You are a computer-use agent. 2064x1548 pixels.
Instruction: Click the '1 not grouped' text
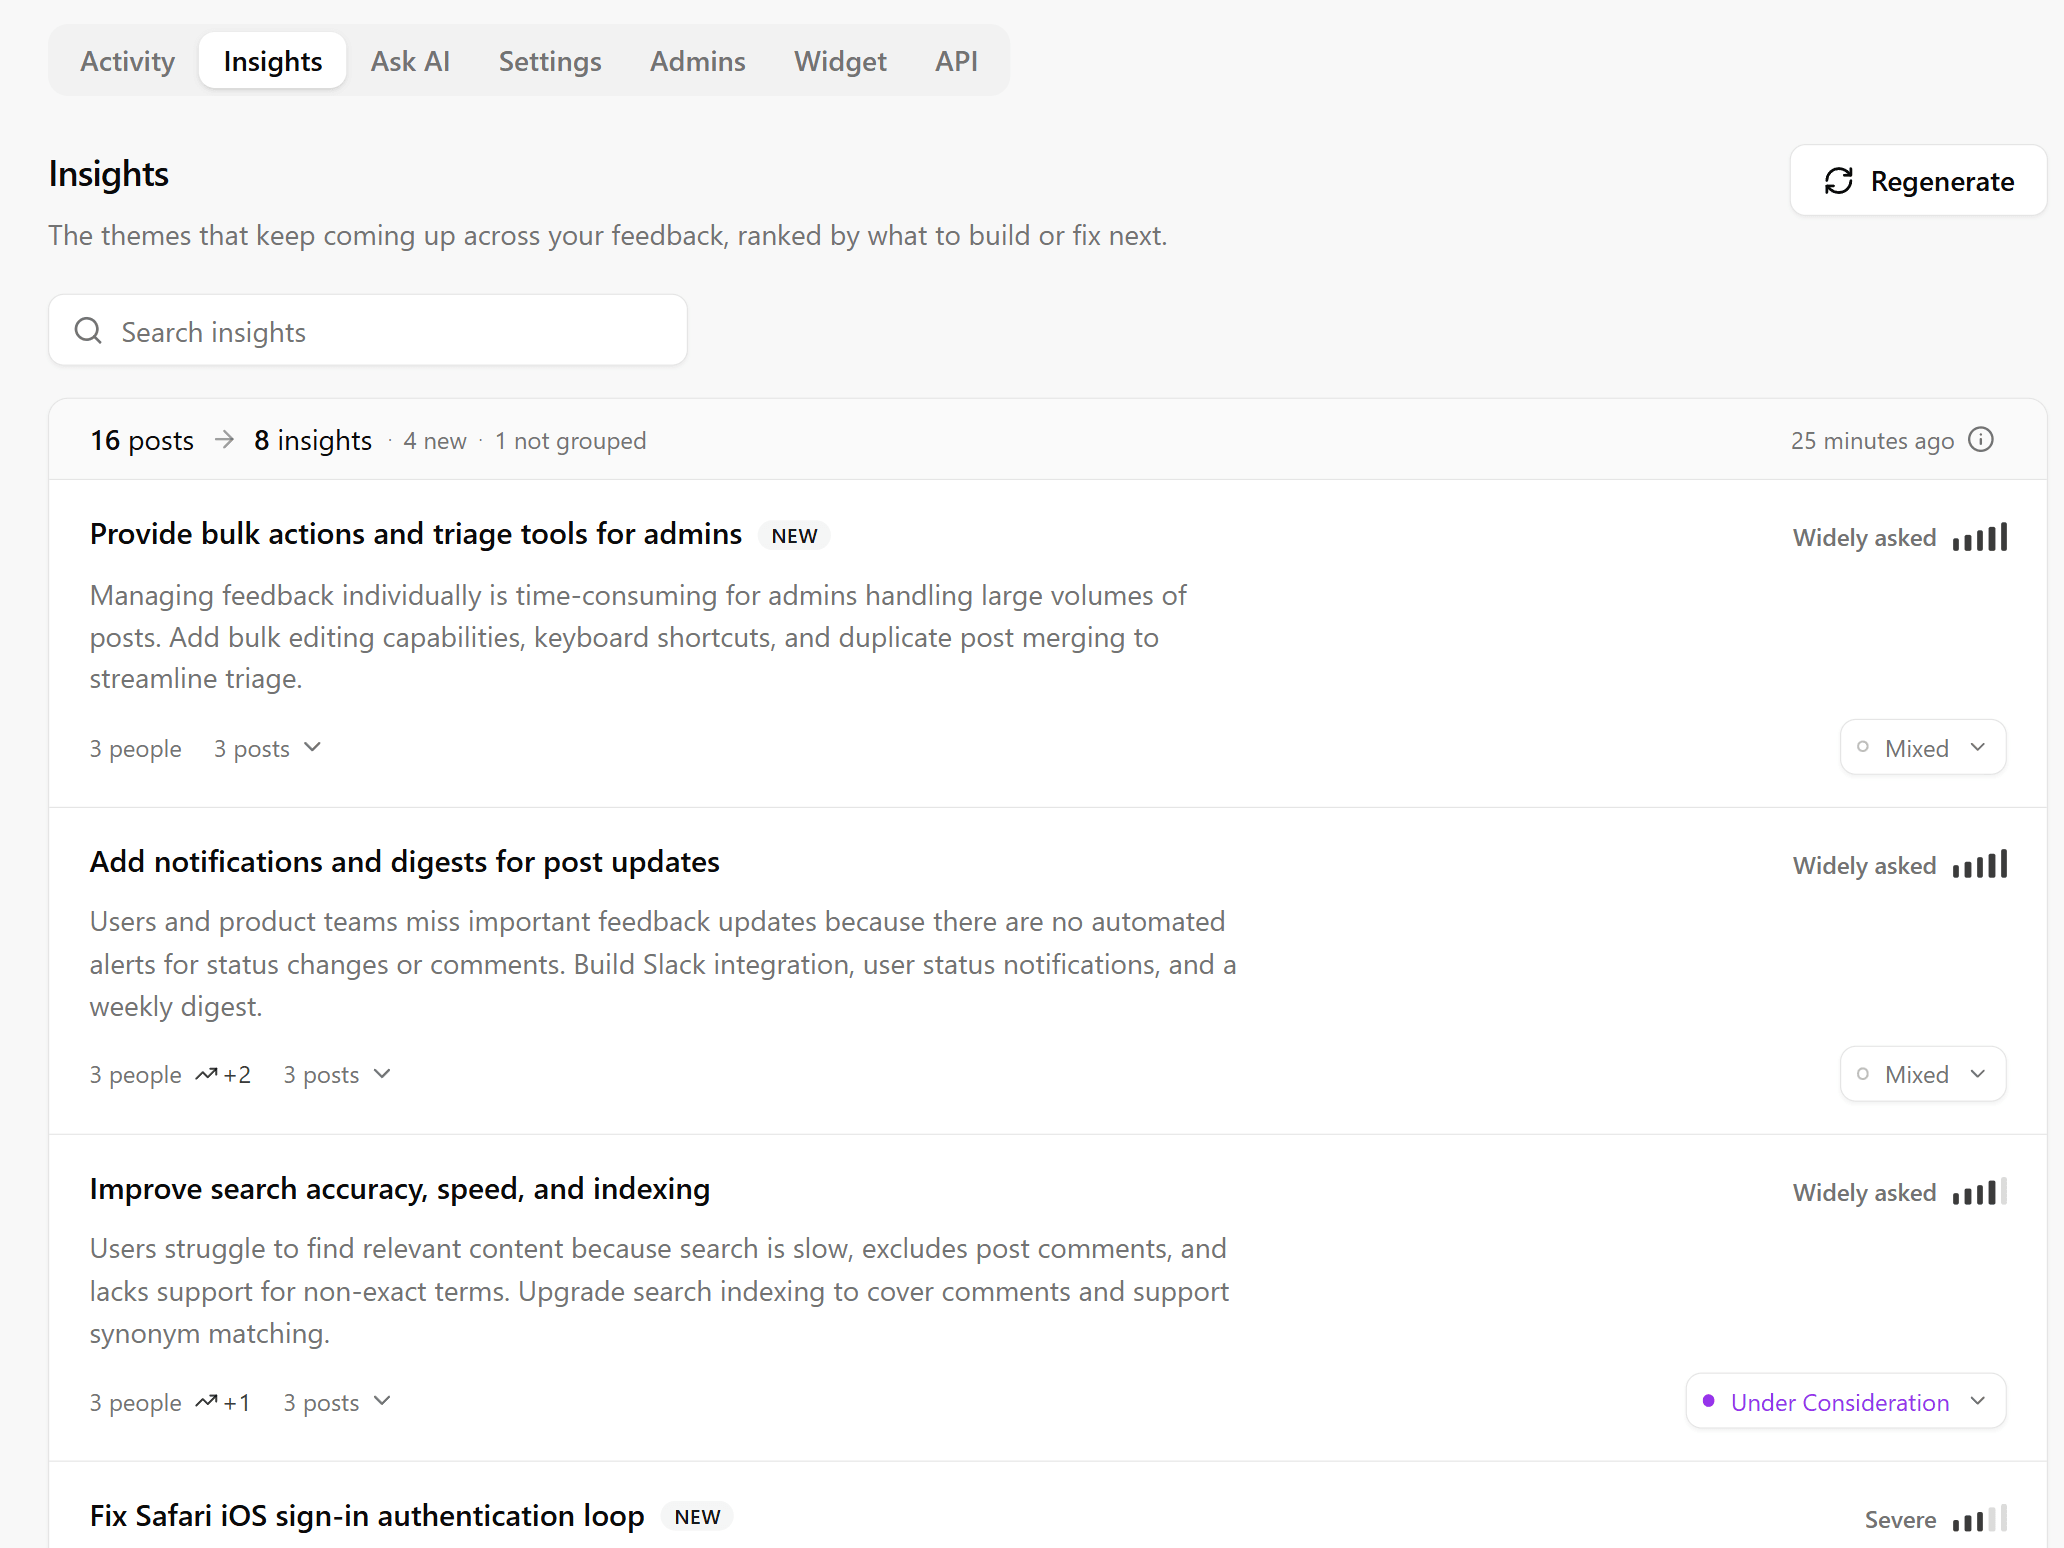[x=571, y=441]
